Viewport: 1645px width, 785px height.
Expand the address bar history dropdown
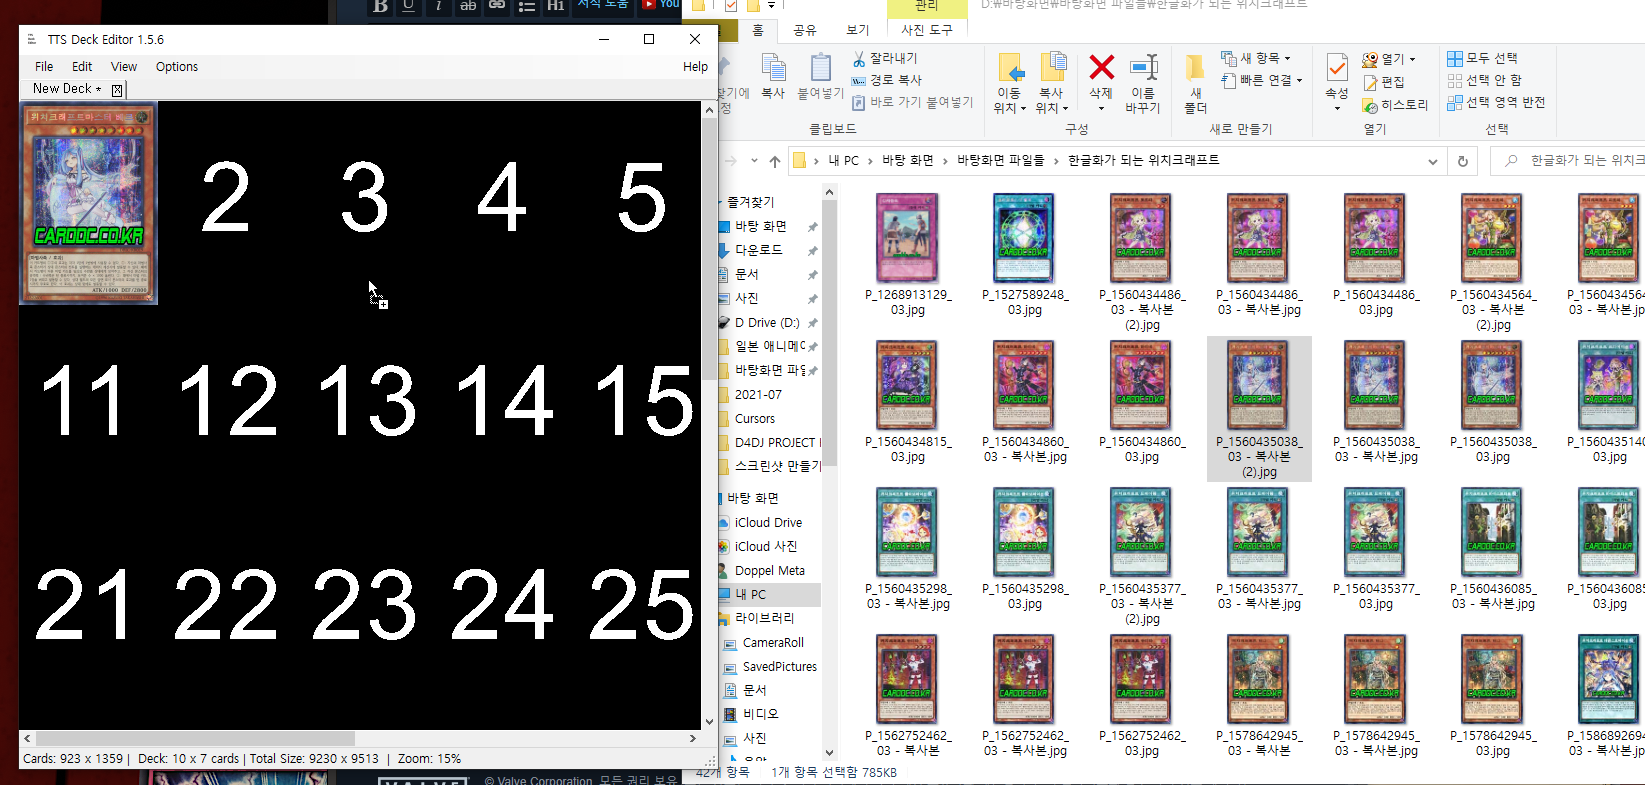[x=1433, y=161]
